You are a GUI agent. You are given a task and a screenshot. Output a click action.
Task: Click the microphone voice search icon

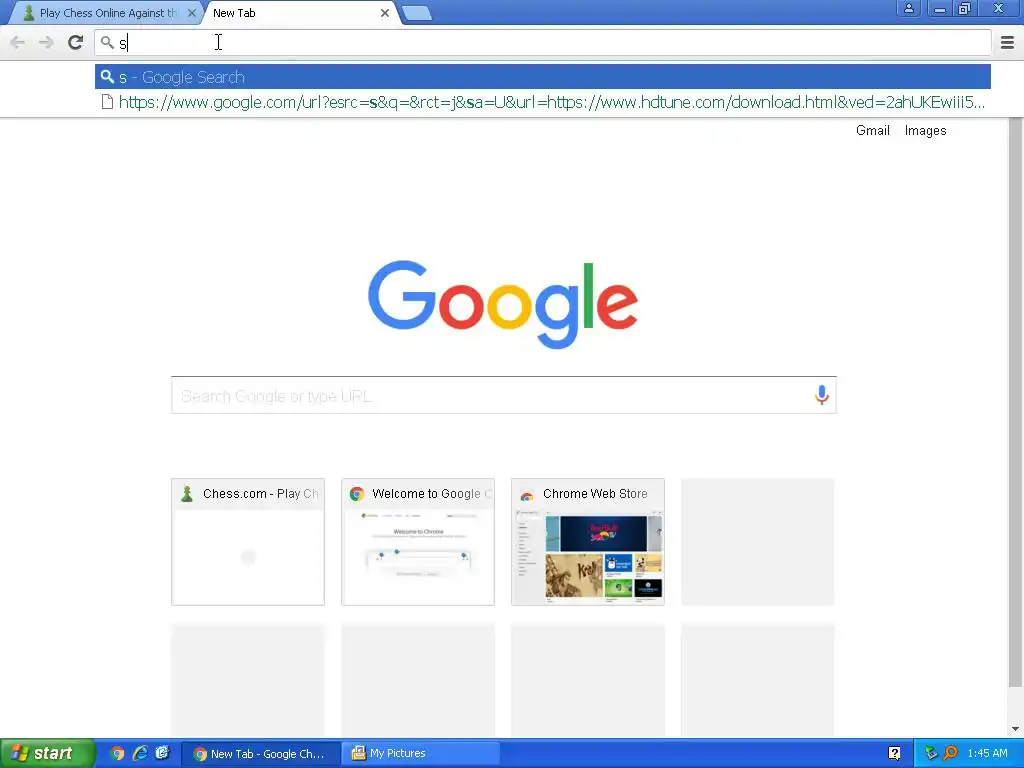(822, 394)
